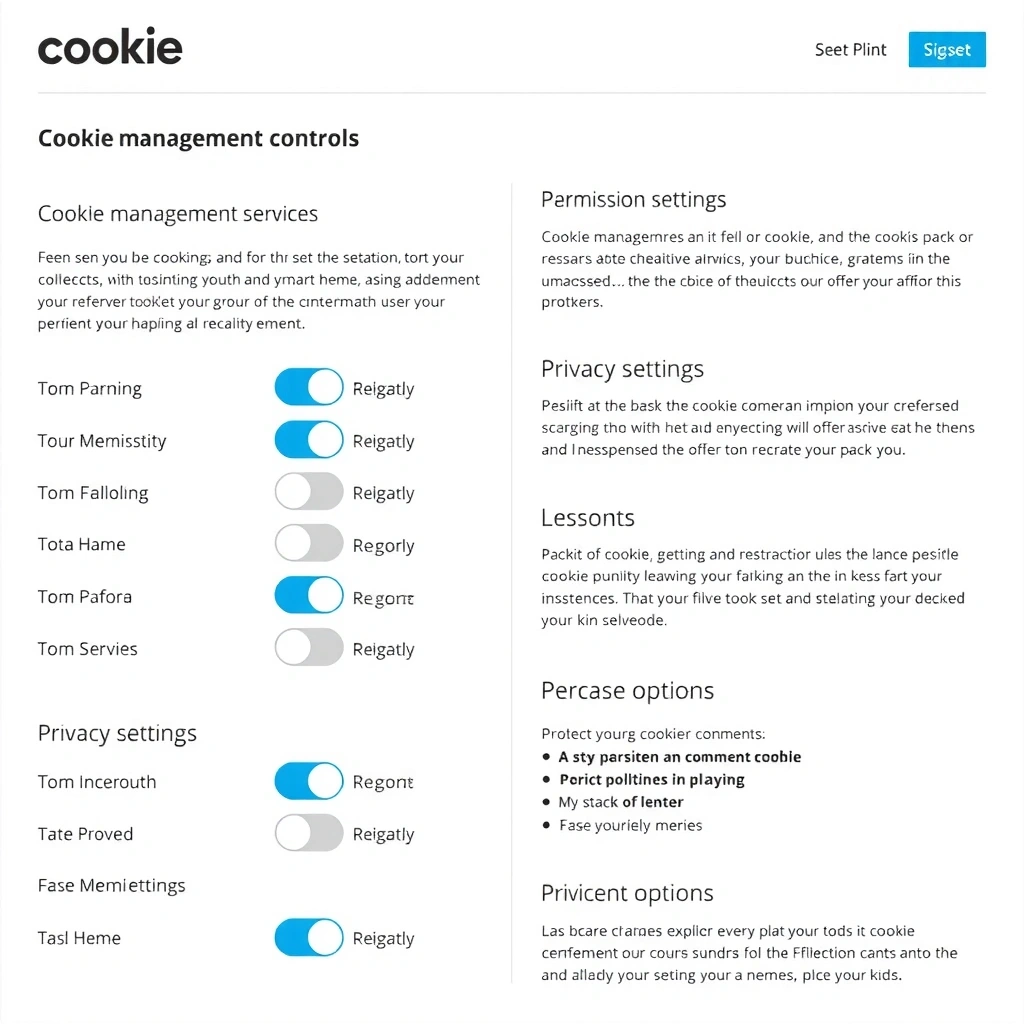Enable the Tate Proved switch
1024x1024 pixels.
click(308, 833)
